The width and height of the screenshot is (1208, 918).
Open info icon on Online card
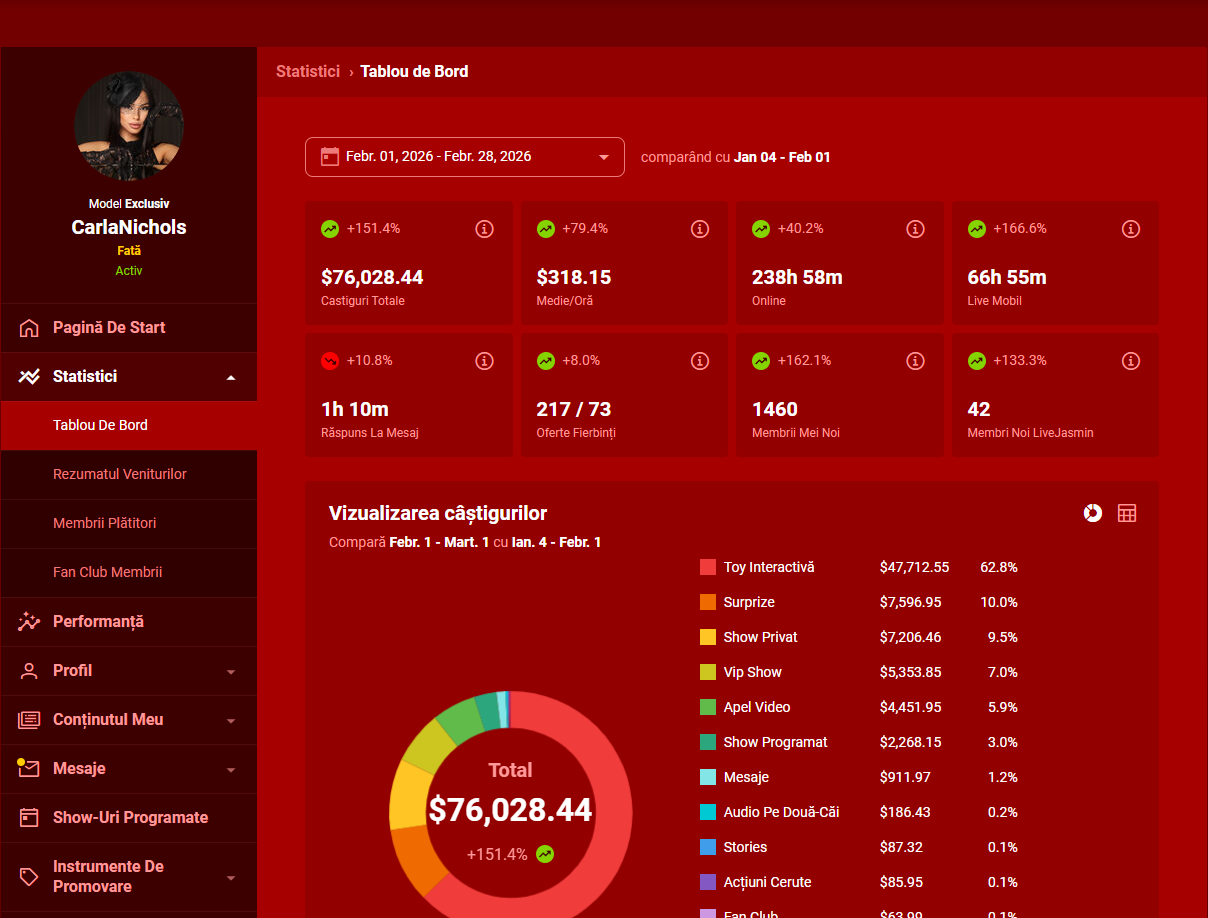915,229
